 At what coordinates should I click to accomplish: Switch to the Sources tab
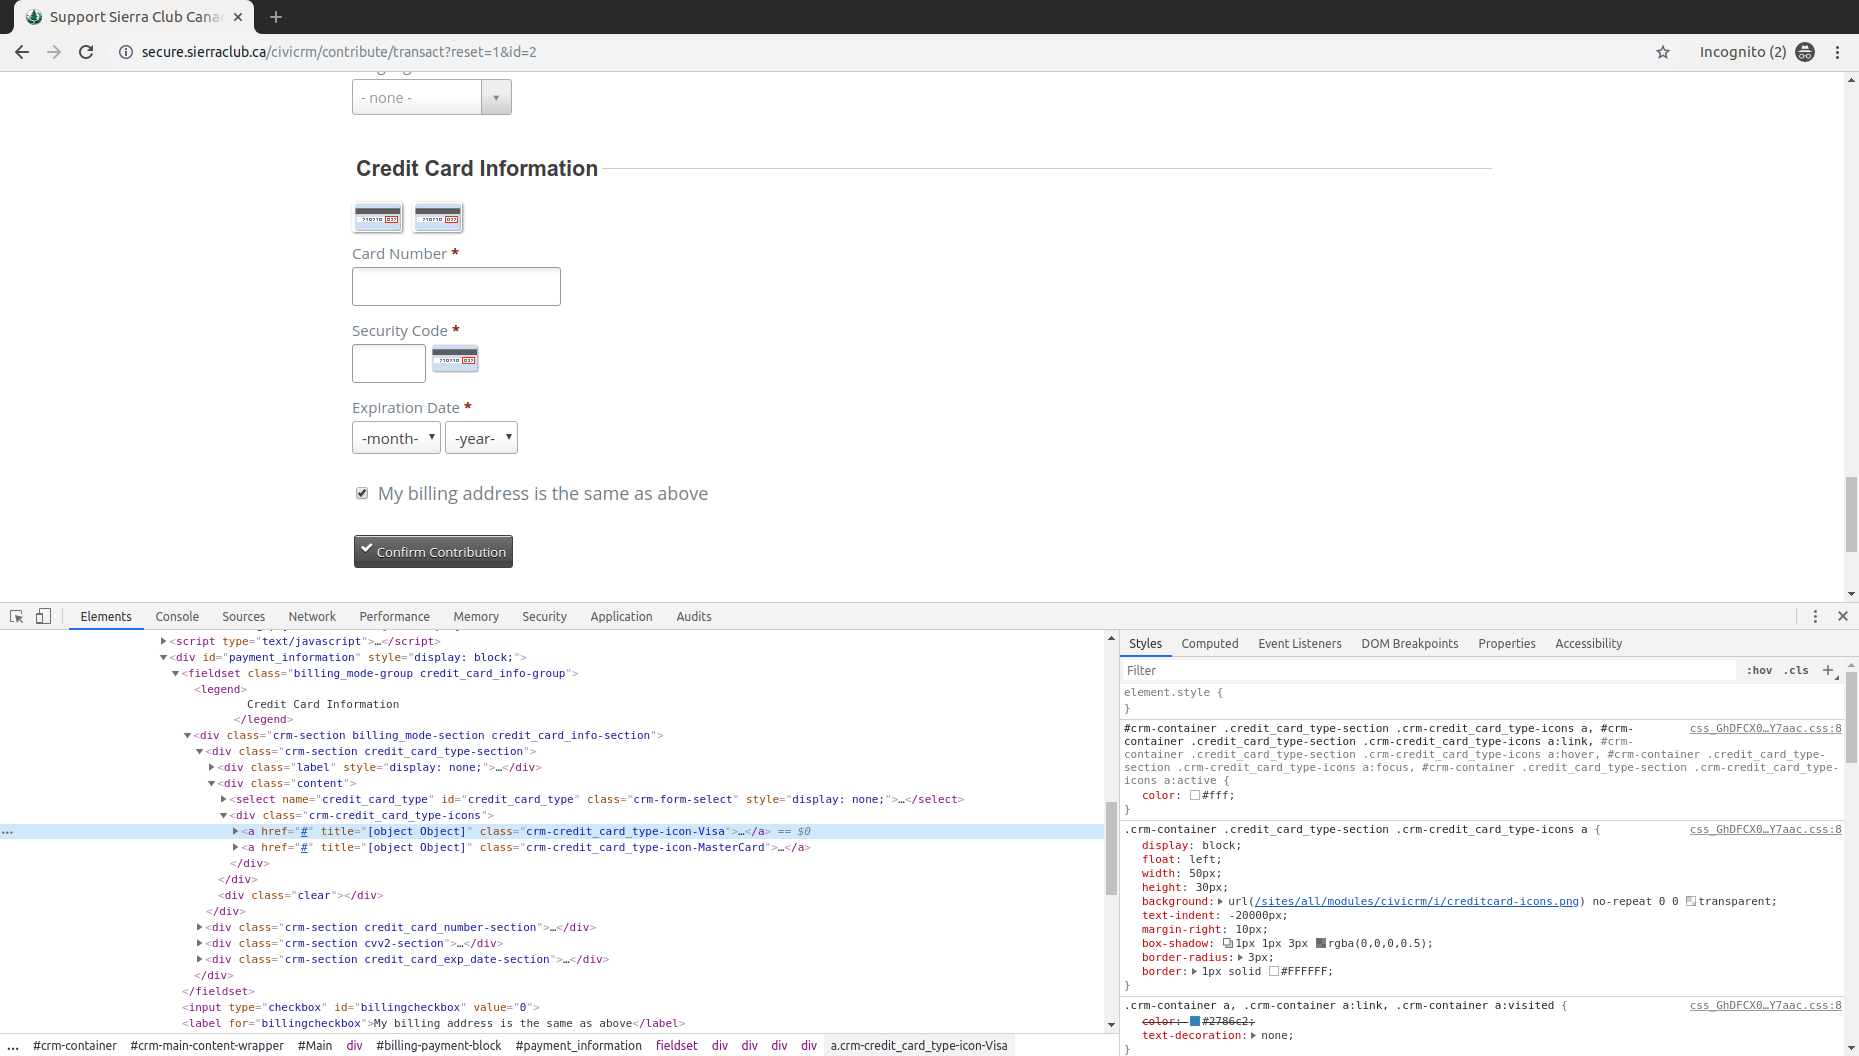click(x=244, y=616)
